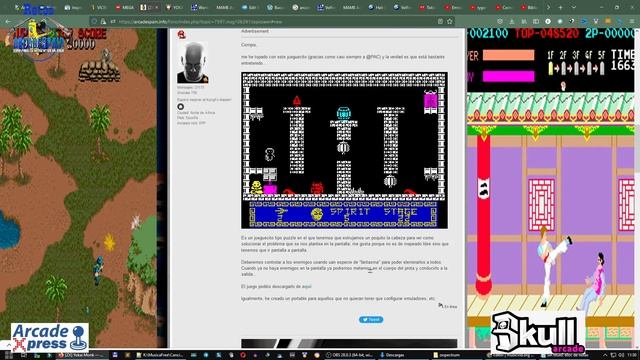Click the ZX Spectrum game screenshot
The width and height of the screenshot is (640, 360).
click(x=344, y=150)
